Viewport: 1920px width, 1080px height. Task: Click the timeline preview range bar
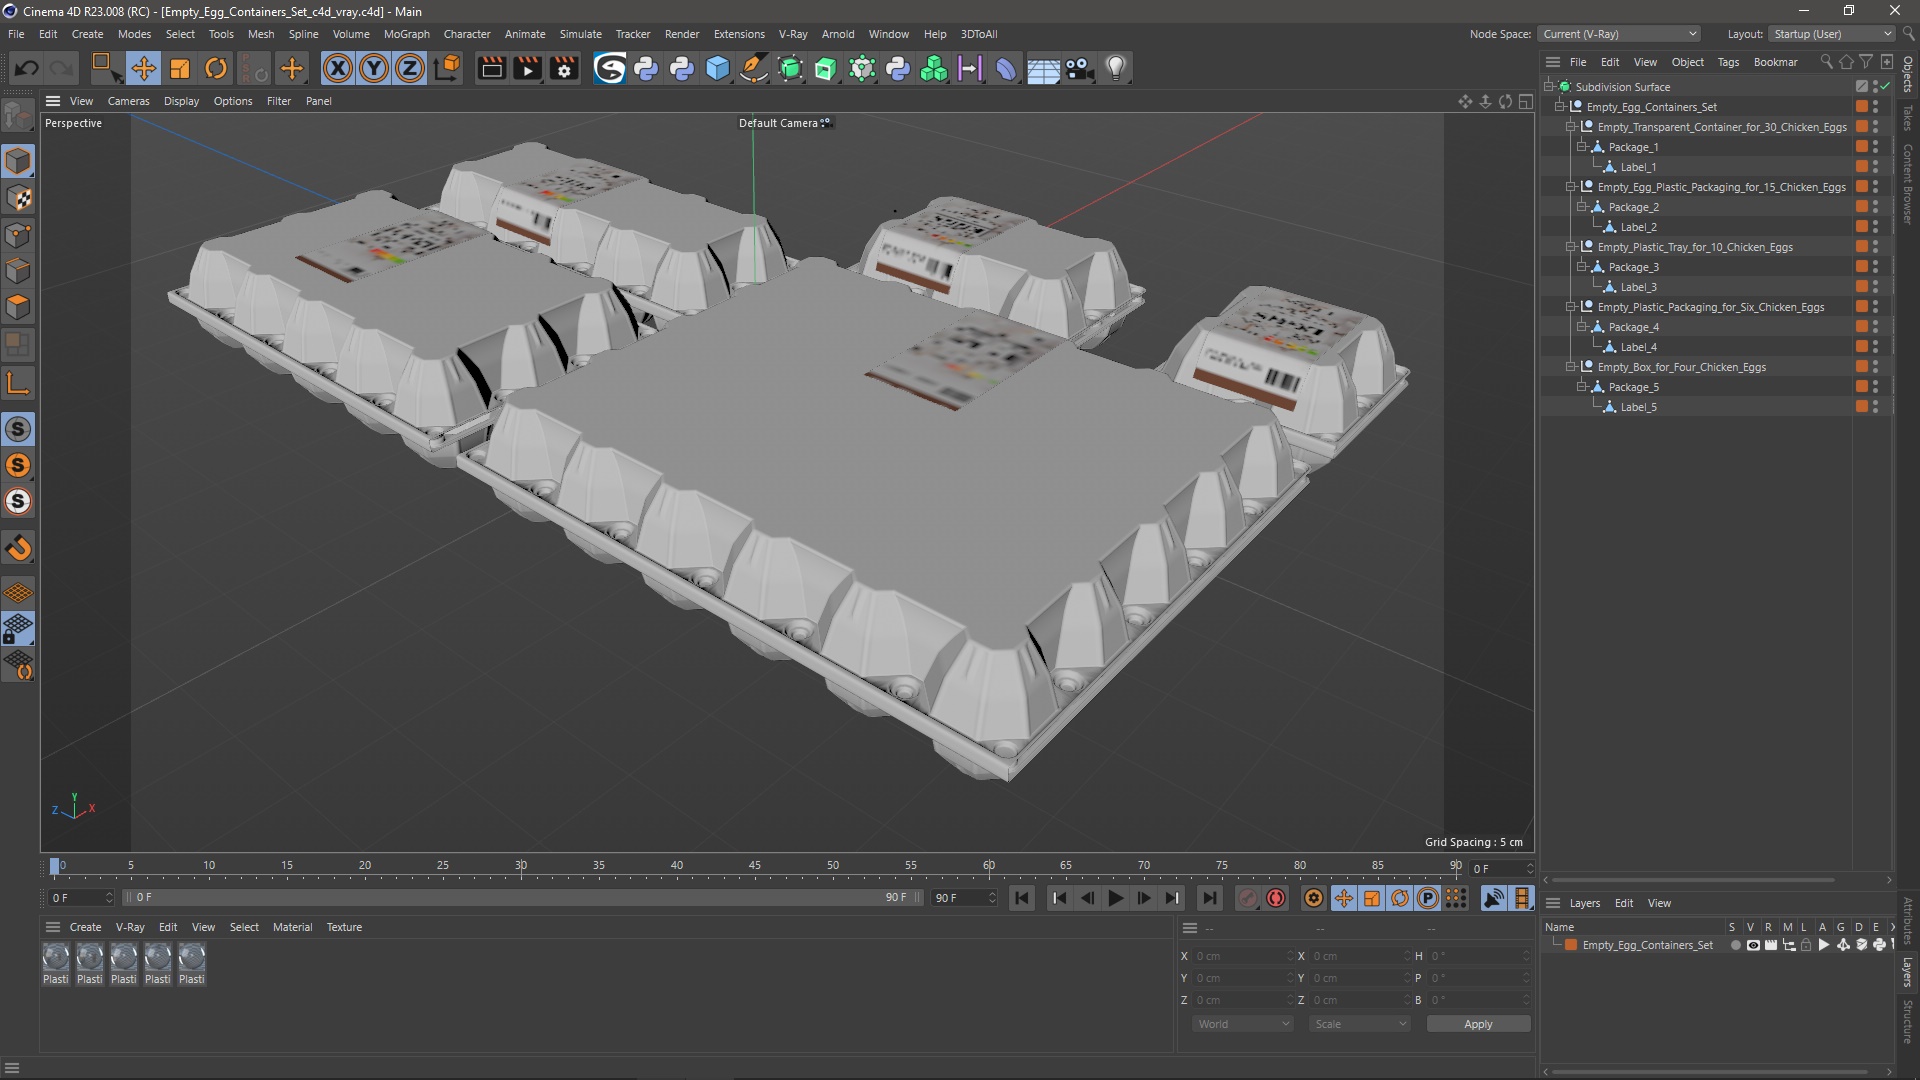523,897
